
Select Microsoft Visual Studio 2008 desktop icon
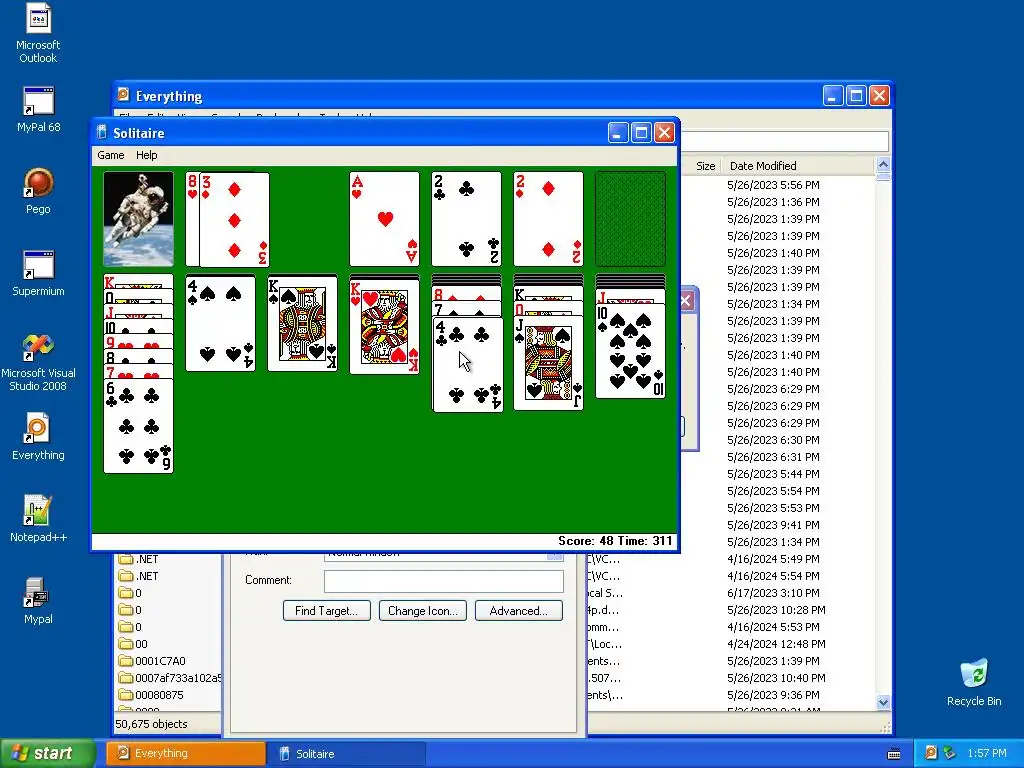click(x=38, y=362)
